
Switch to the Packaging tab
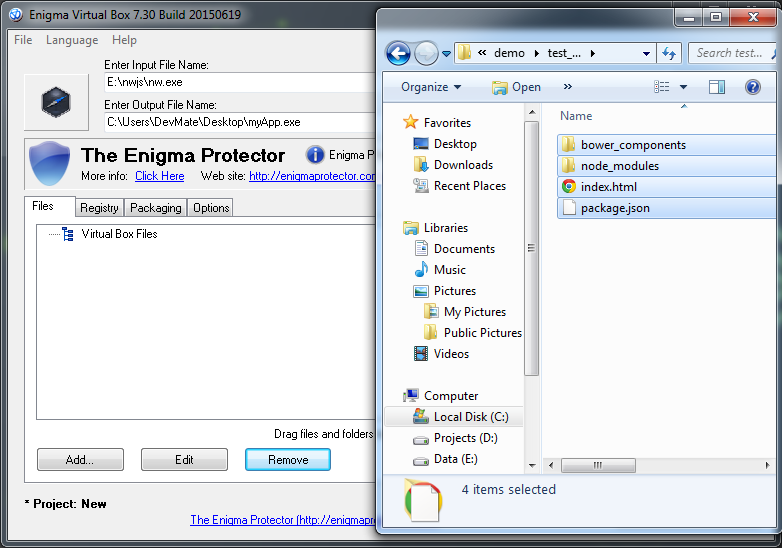point(156,208)
